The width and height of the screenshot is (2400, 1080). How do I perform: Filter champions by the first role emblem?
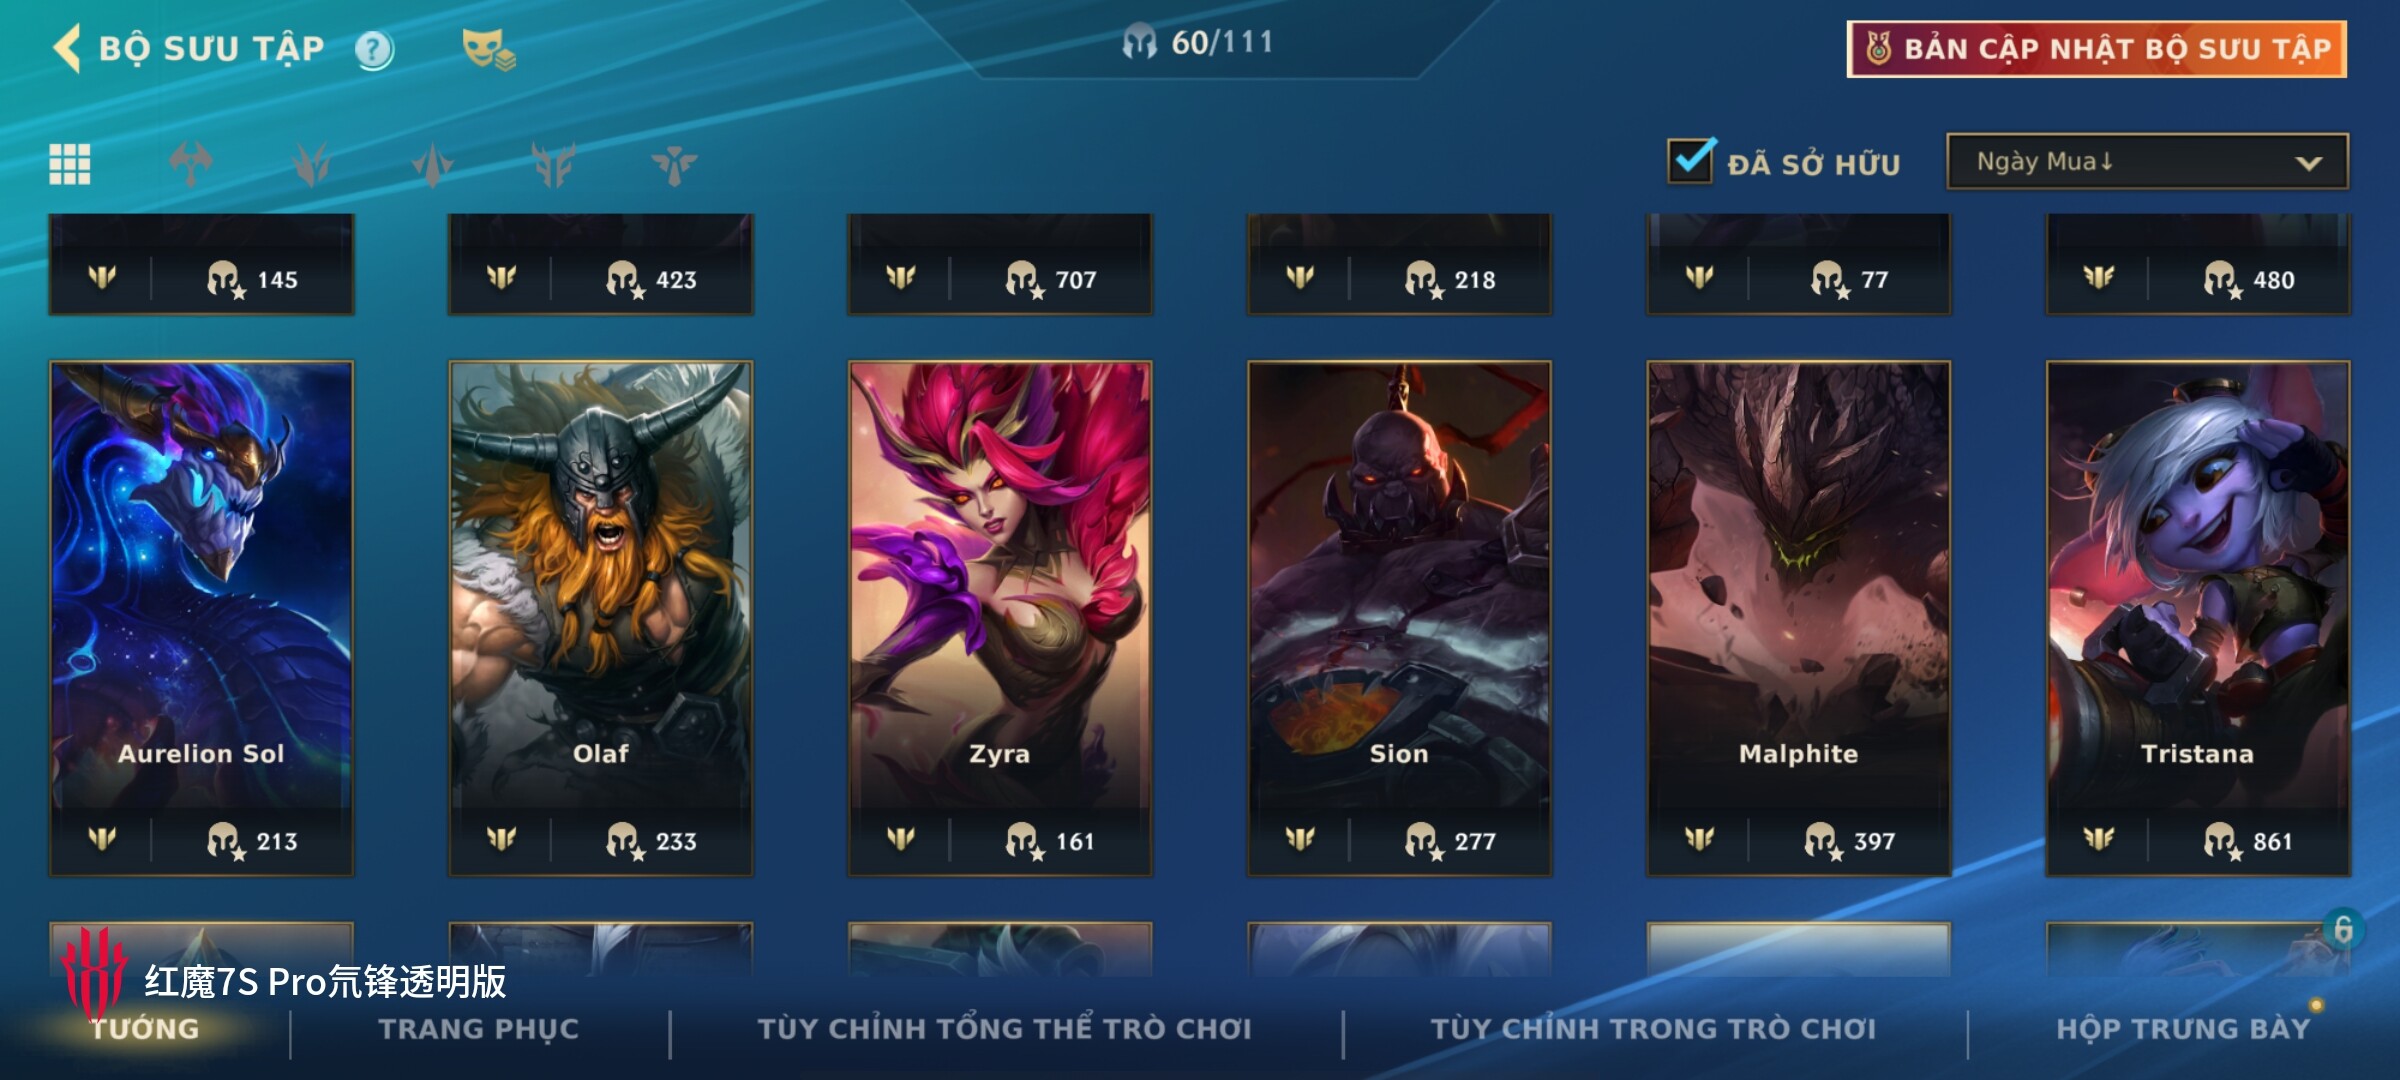click(191, 164)
